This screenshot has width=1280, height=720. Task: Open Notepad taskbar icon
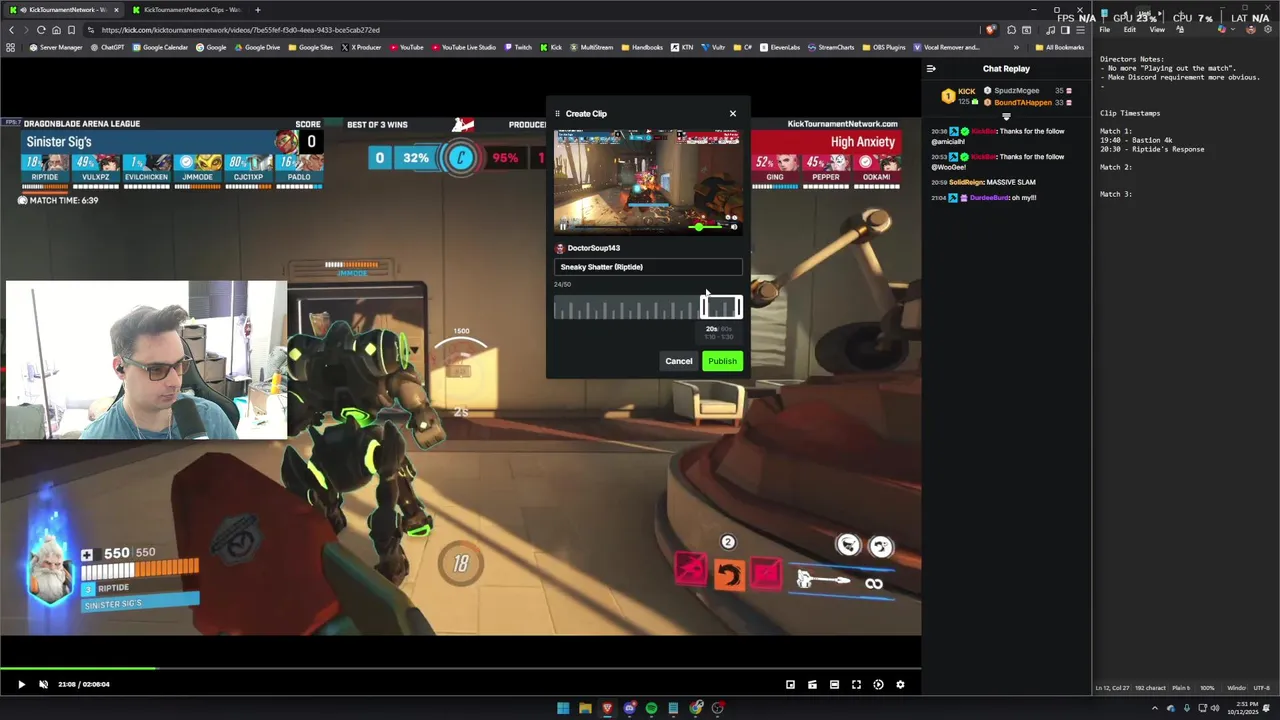673,708
